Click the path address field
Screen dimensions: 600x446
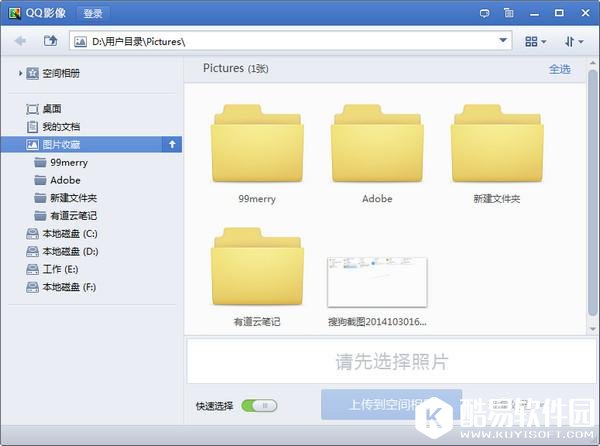point(290,41)
